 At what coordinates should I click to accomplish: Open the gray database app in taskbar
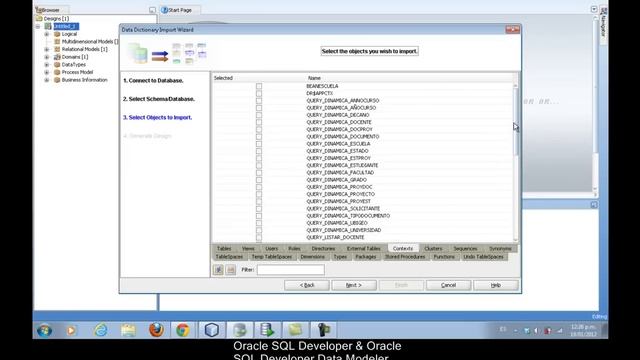click(240, 330)
